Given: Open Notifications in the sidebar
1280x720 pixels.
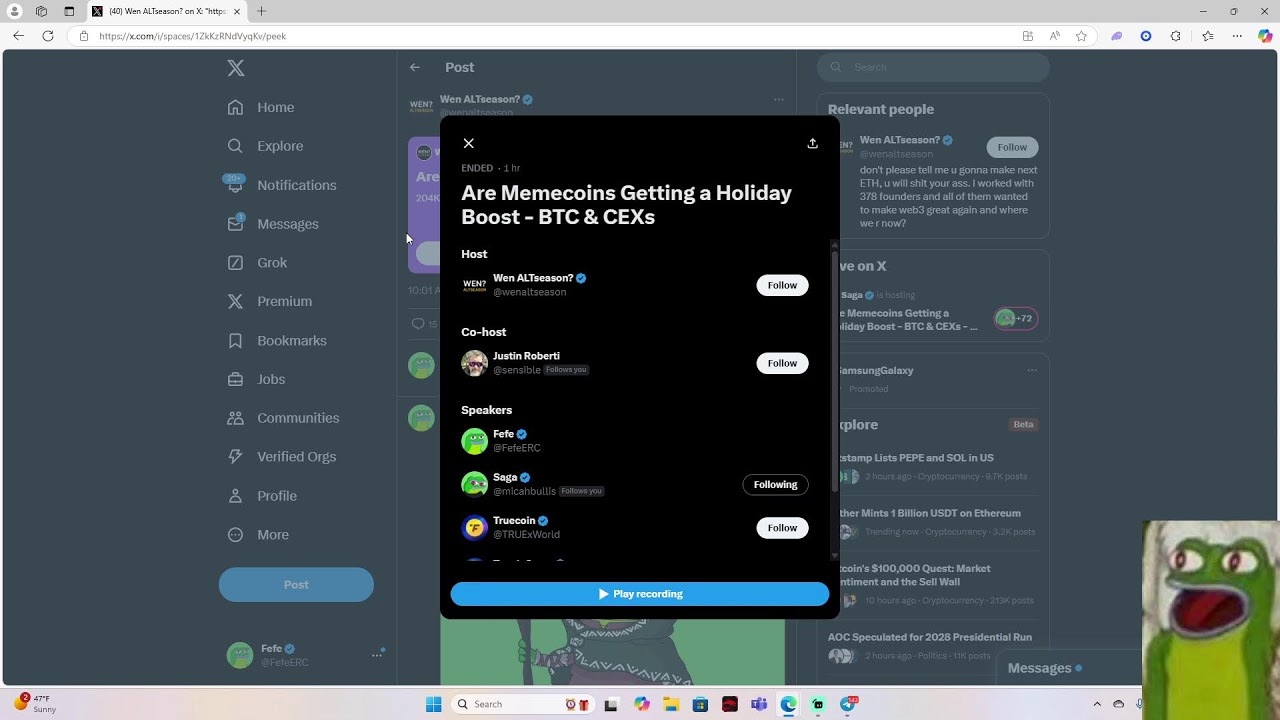Looking at the screenshot, I should 282,185.
